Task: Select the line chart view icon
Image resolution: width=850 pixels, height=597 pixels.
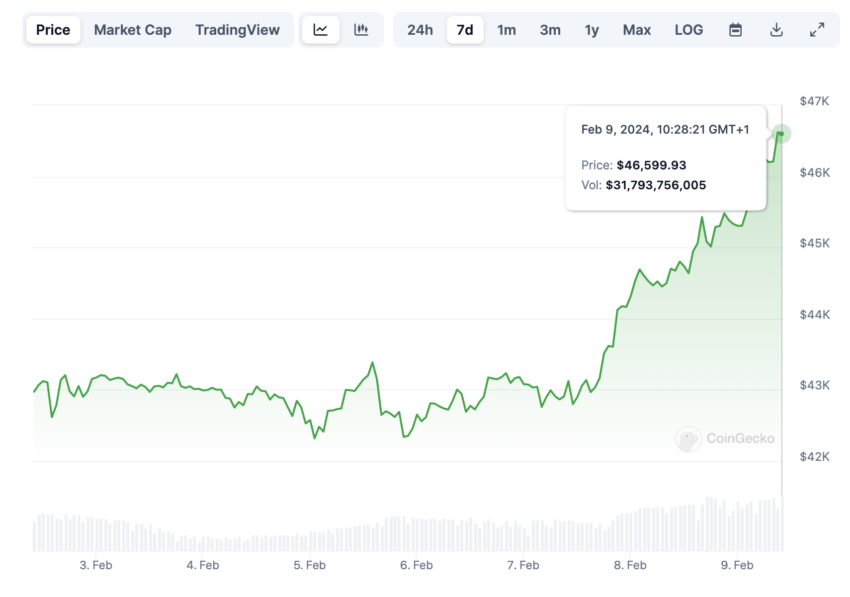Action: (320, 30)
